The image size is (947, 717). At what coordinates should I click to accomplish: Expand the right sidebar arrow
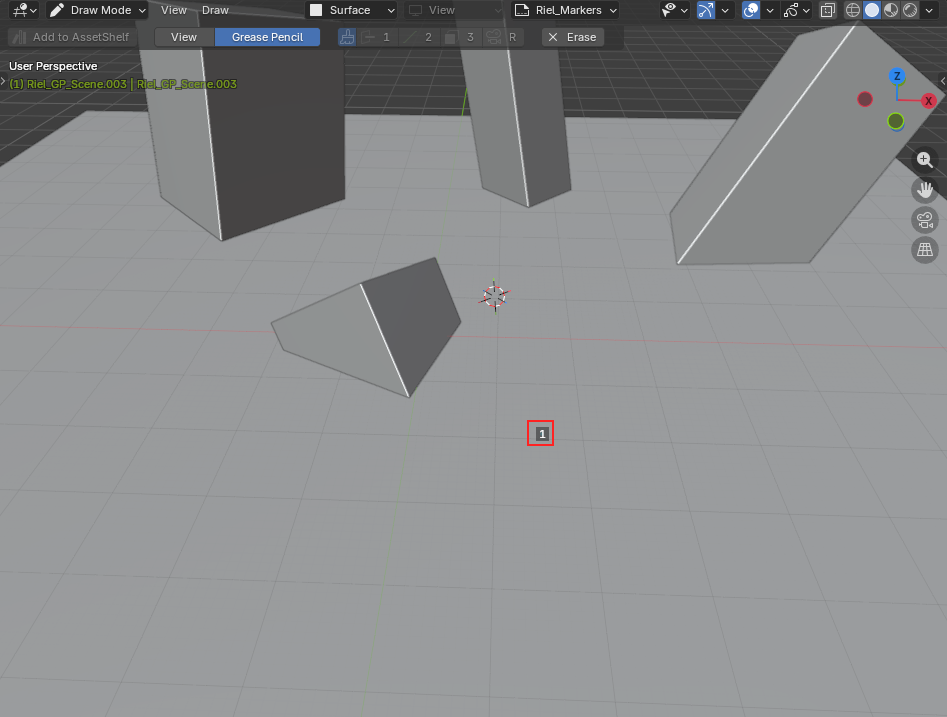coord(943,81)
